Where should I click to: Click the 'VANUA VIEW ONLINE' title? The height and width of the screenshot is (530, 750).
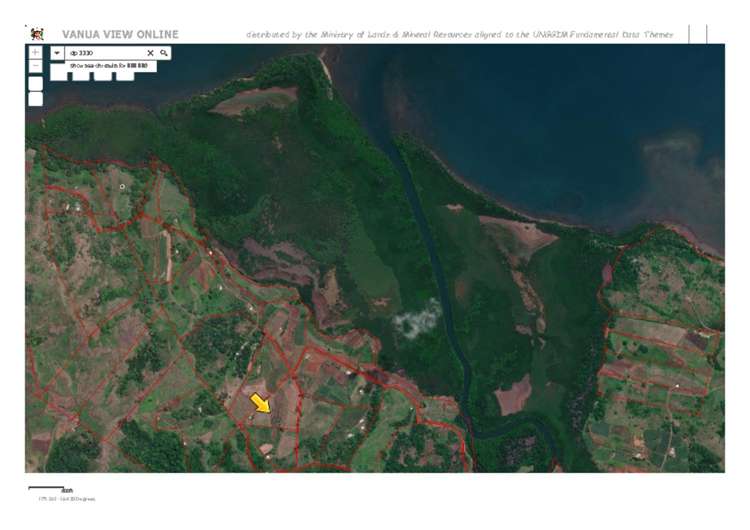click(120, 34)
